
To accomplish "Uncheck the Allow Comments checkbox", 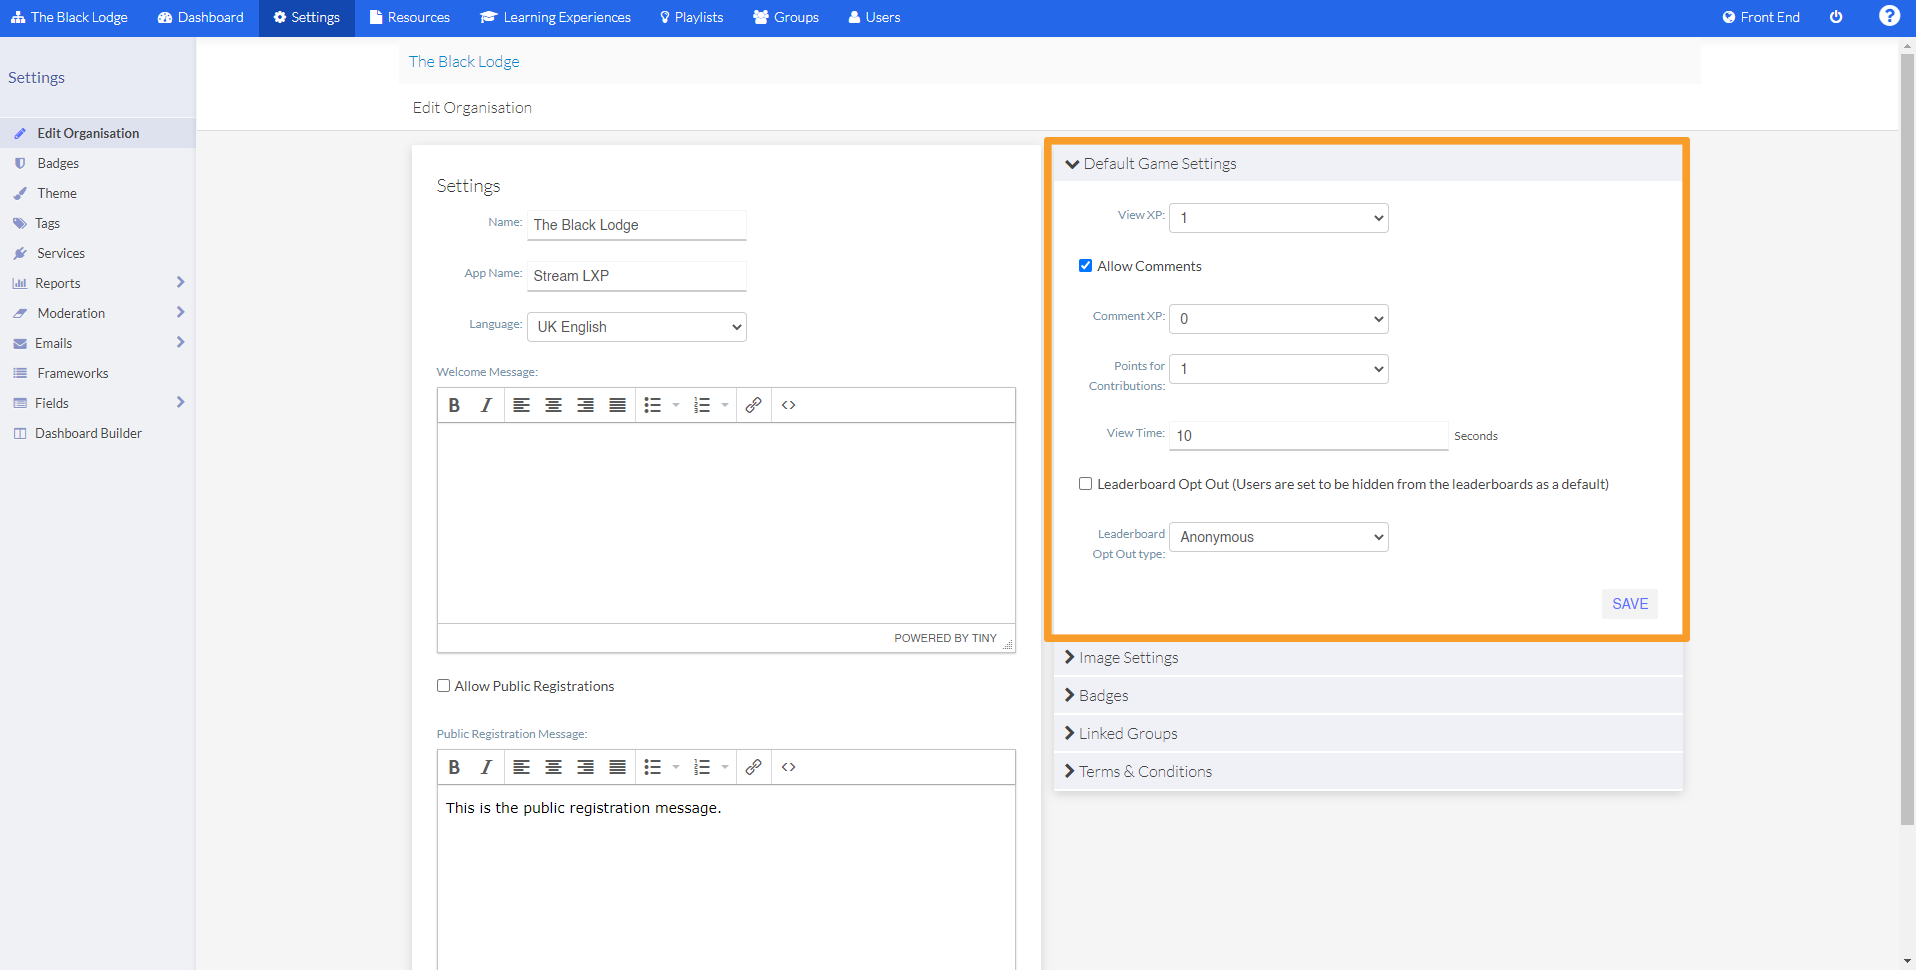I will (x=1086, y=265).
